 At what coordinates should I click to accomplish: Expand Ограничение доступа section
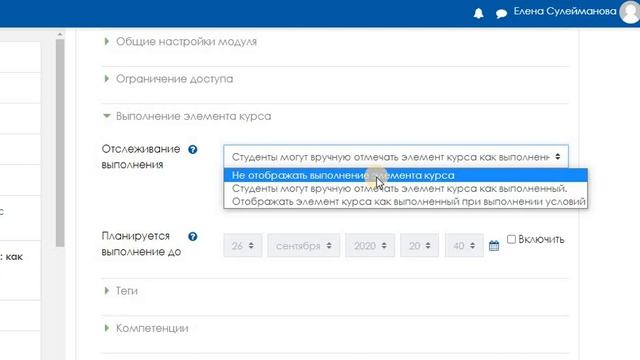(x=174, y=79)
